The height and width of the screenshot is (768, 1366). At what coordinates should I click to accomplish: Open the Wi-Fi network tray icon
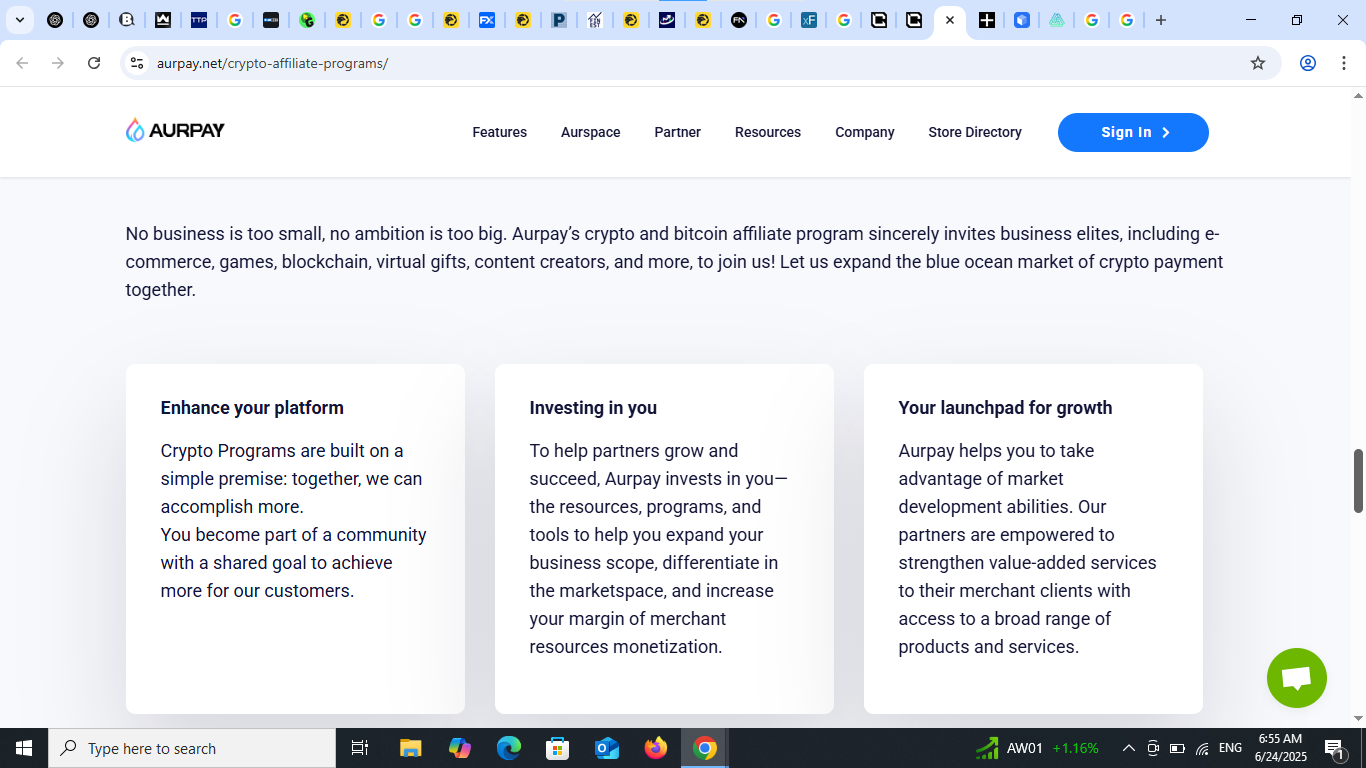click(1202, 748)
